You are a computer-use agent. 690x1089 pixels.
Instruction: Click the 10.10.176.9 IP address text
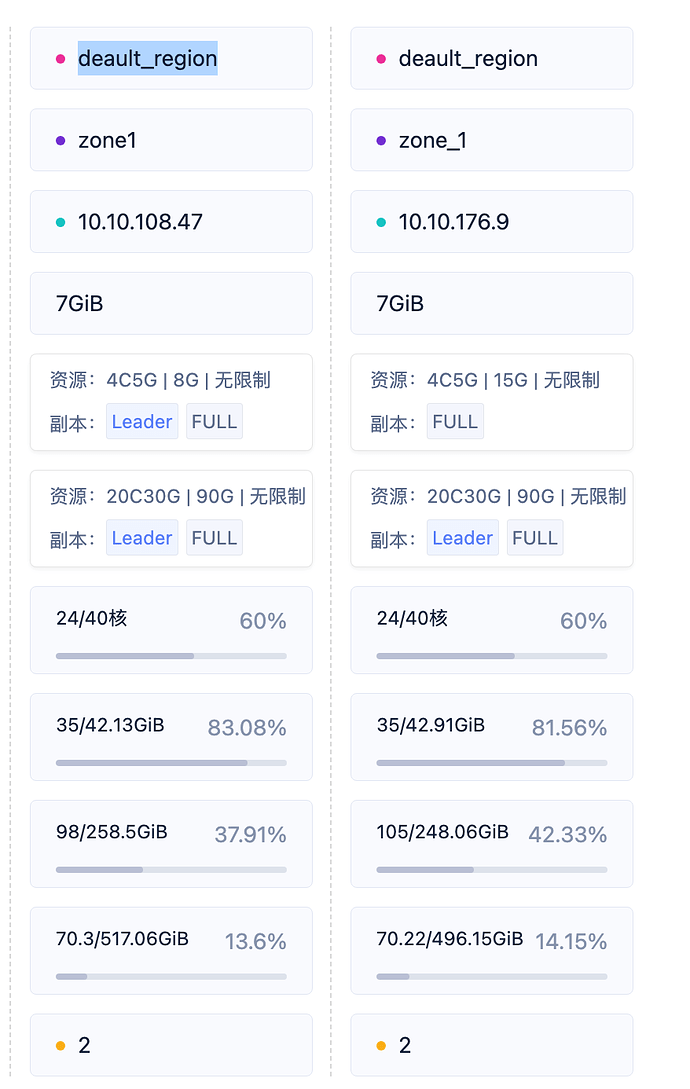[454, 222]
